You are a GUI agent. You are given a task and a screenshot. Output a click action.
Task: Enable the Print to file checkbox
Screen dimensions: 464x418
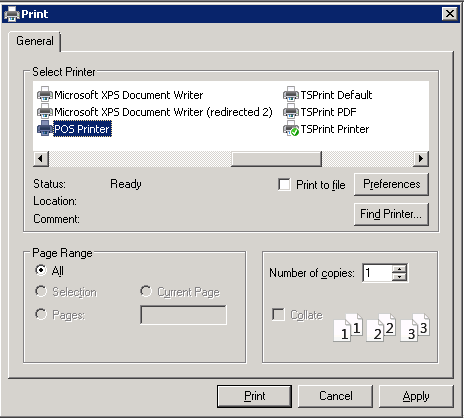(284, 184)
